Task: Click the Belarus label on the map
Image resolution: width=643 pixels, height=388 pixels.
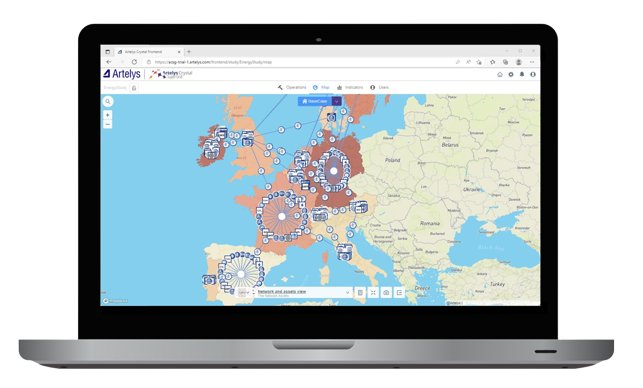Action: coord(450,145)
